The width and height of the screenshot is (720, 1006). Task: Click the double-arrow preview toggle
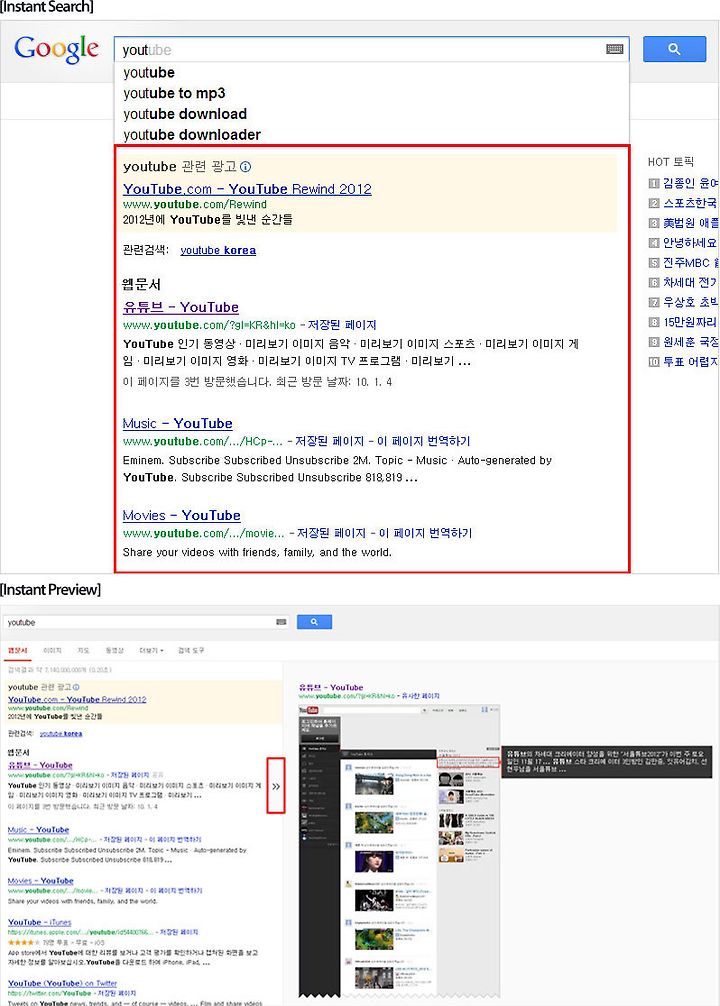click(276, 786)
